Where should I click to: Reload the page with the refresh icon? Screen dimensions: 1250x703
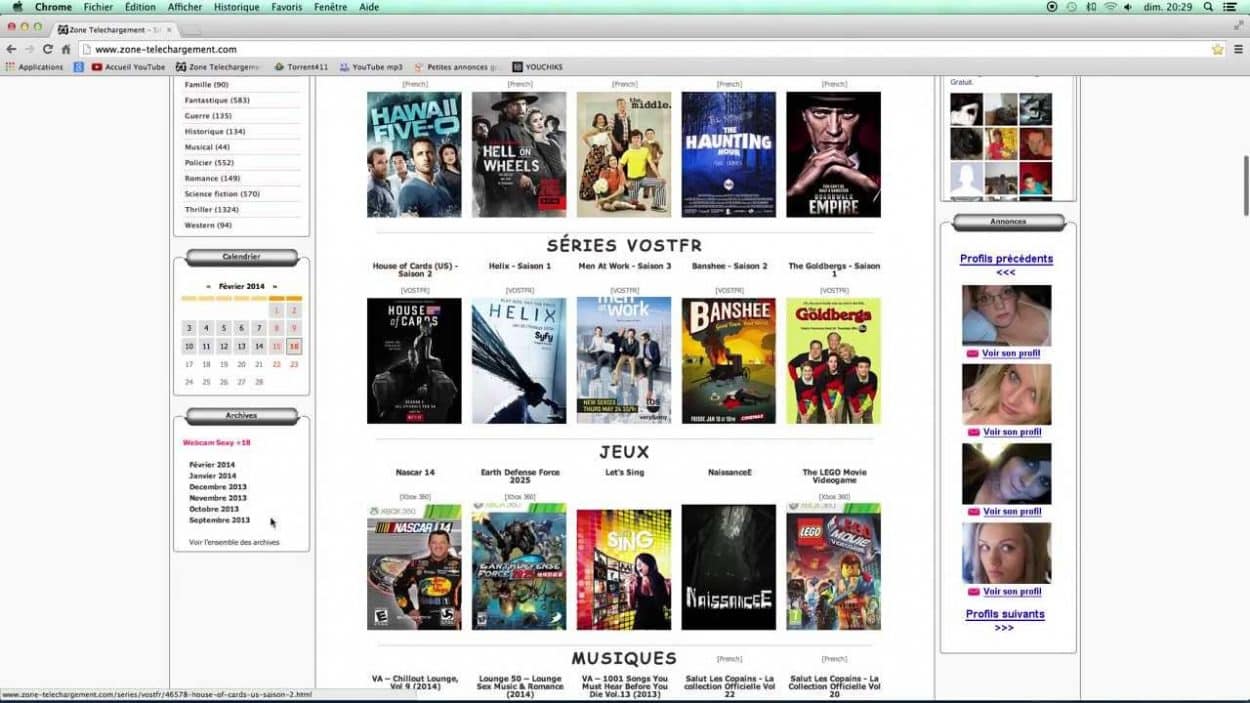[x=47, y=49]
